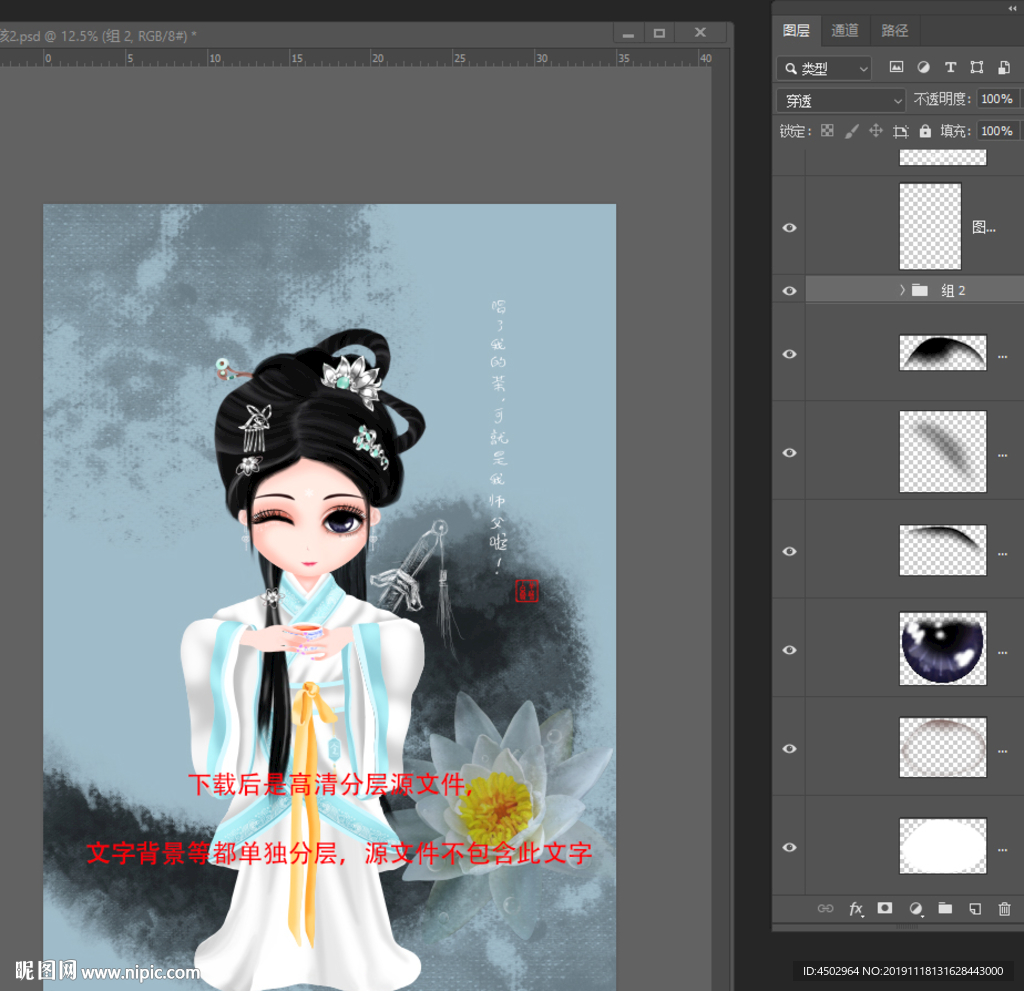The height and width of the screenshot is (991, 1024).
Task: Lock transparent pixels with the checkerboard icon
Action: 827,131
